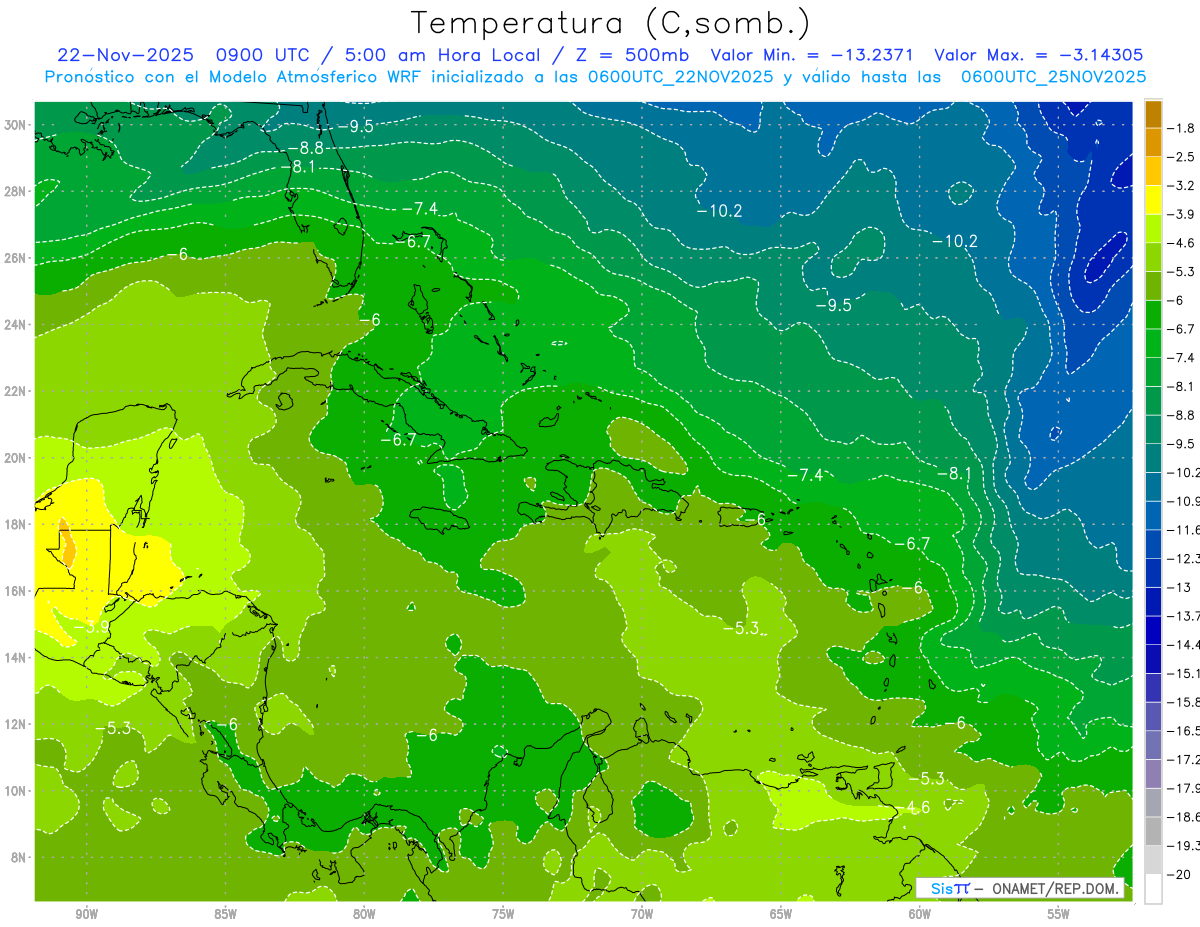Click the '-3.2' colorbar legend label
Viewport: 1200px width, 927px height.
1182,185
